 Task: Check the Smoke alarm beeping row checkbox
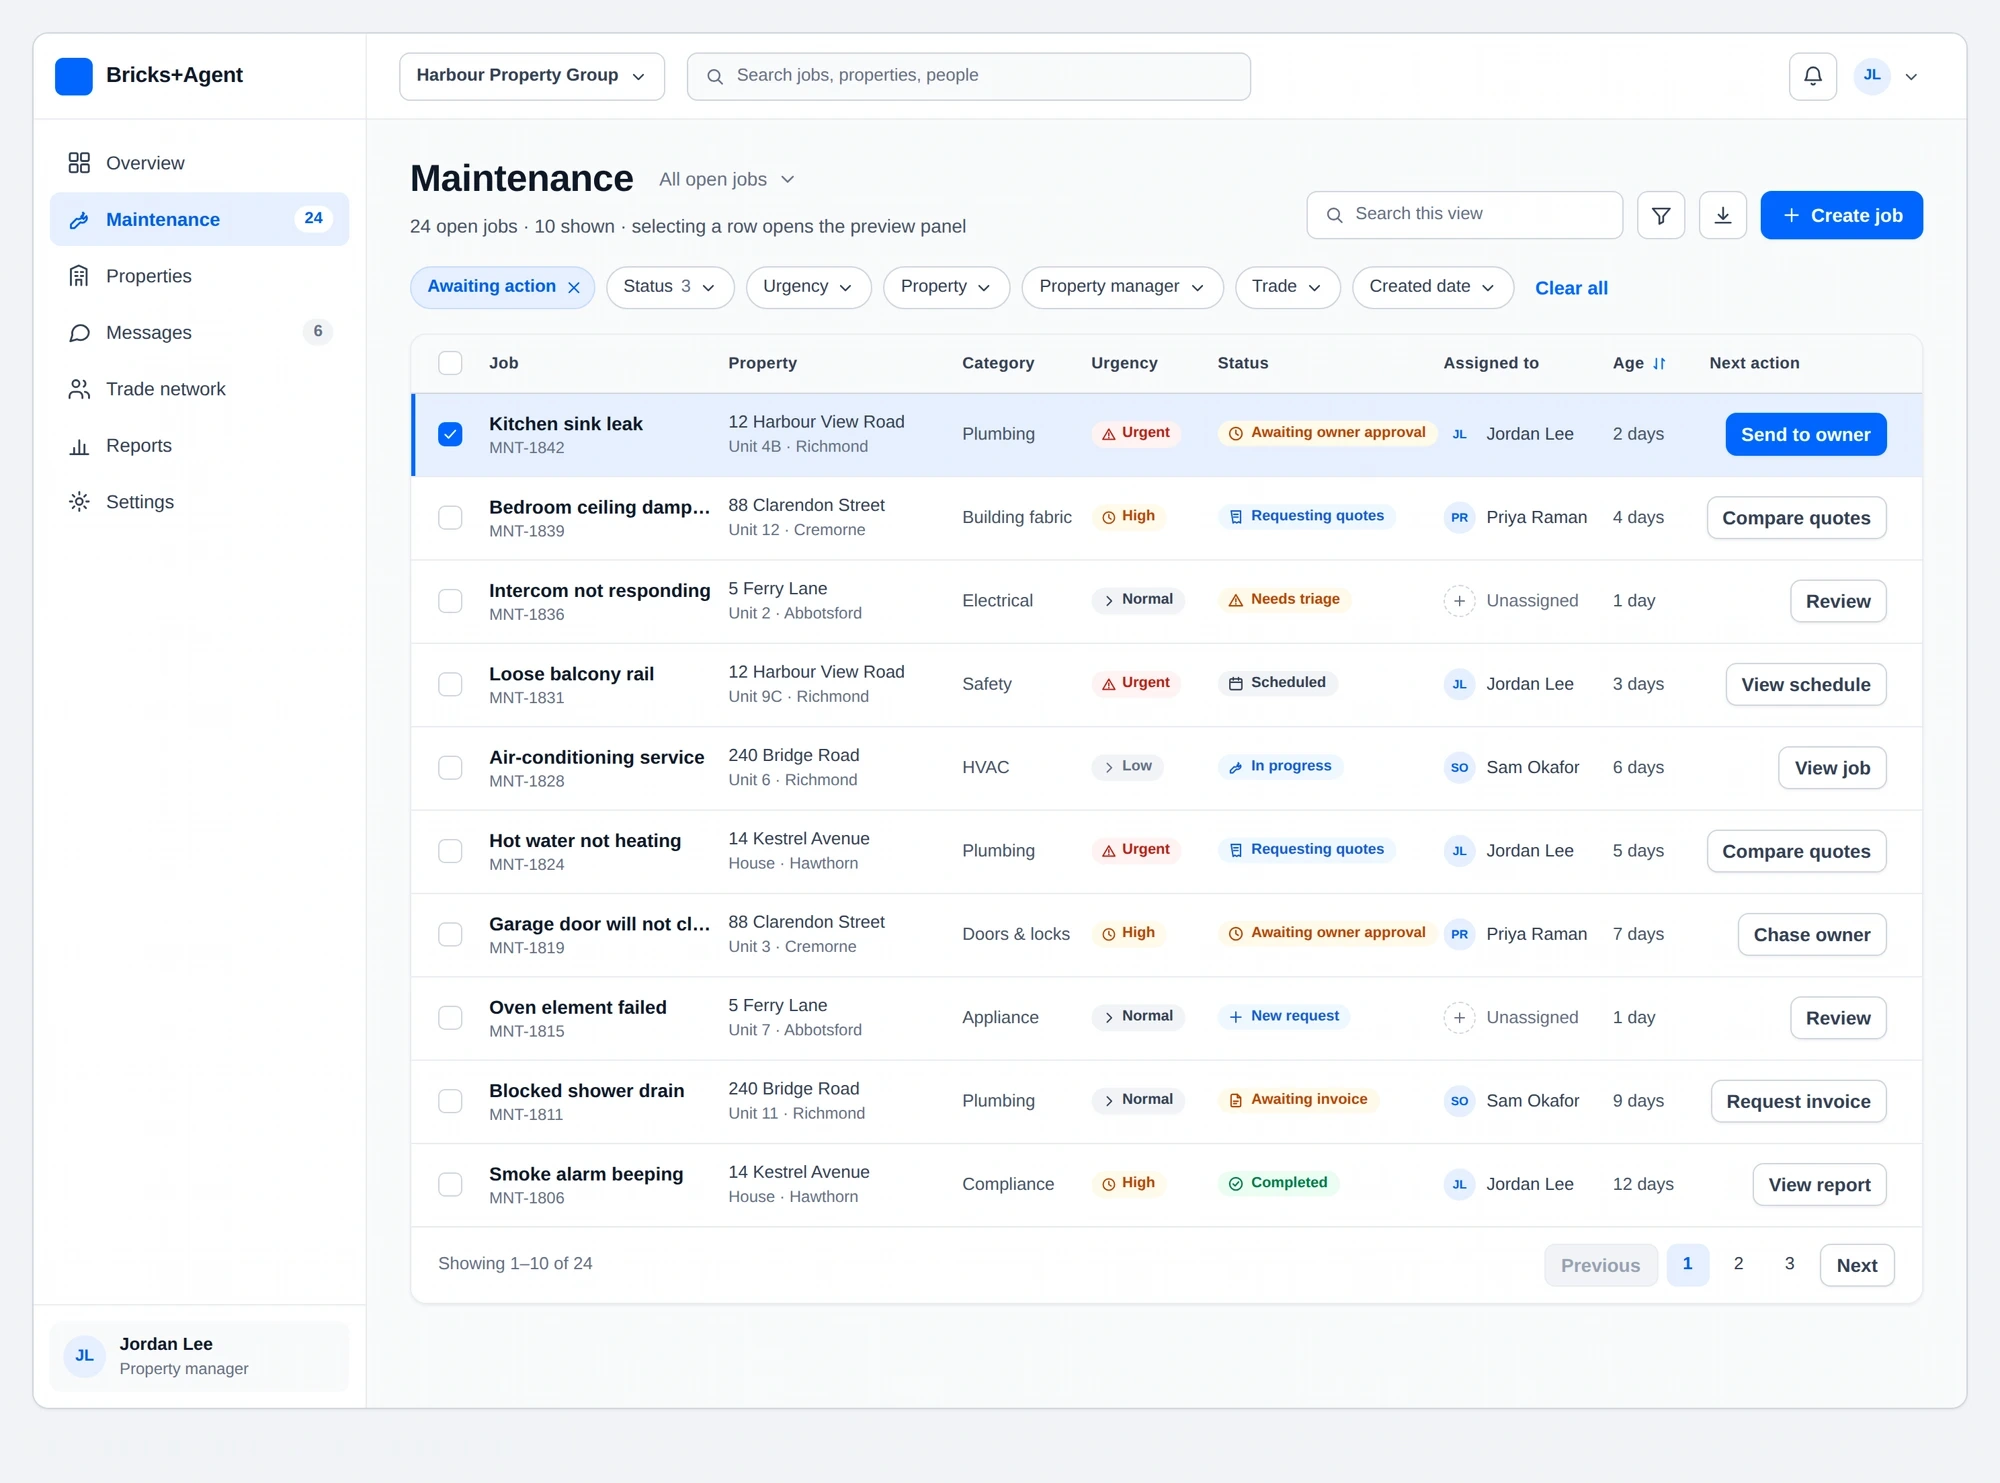(450, 1184)
